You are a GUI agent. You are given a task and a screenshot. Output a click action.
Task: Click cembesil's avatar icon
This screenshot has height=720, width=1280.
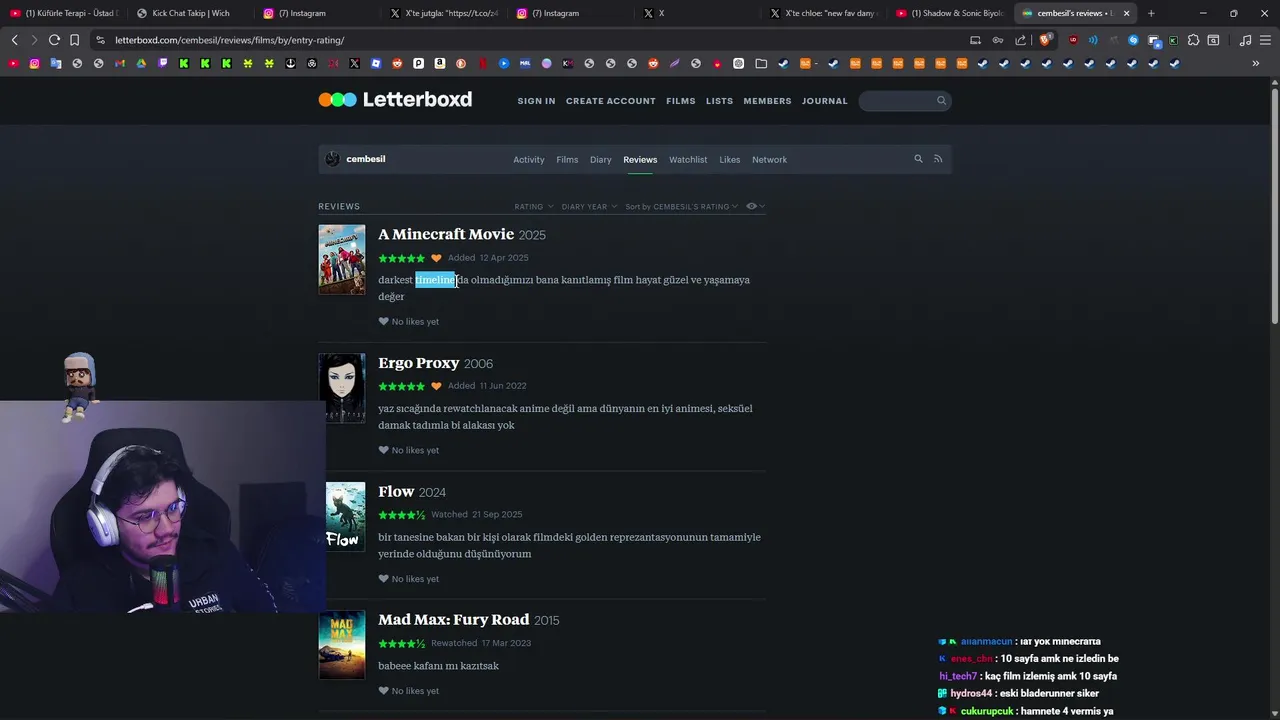[x=333, y=159]
